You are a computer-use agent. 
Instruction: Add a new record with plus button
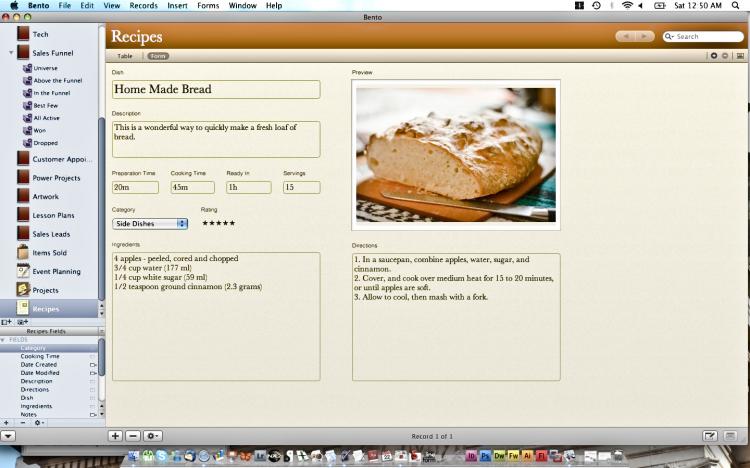(115, 436)
